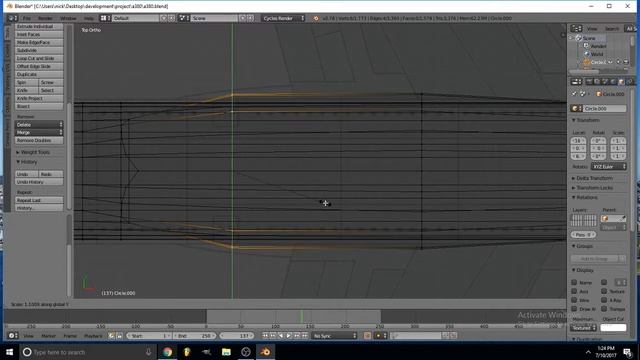Open the No Sync playback dropdown
Viewport: 640px width, 360px height.
[x=334, y=336]
